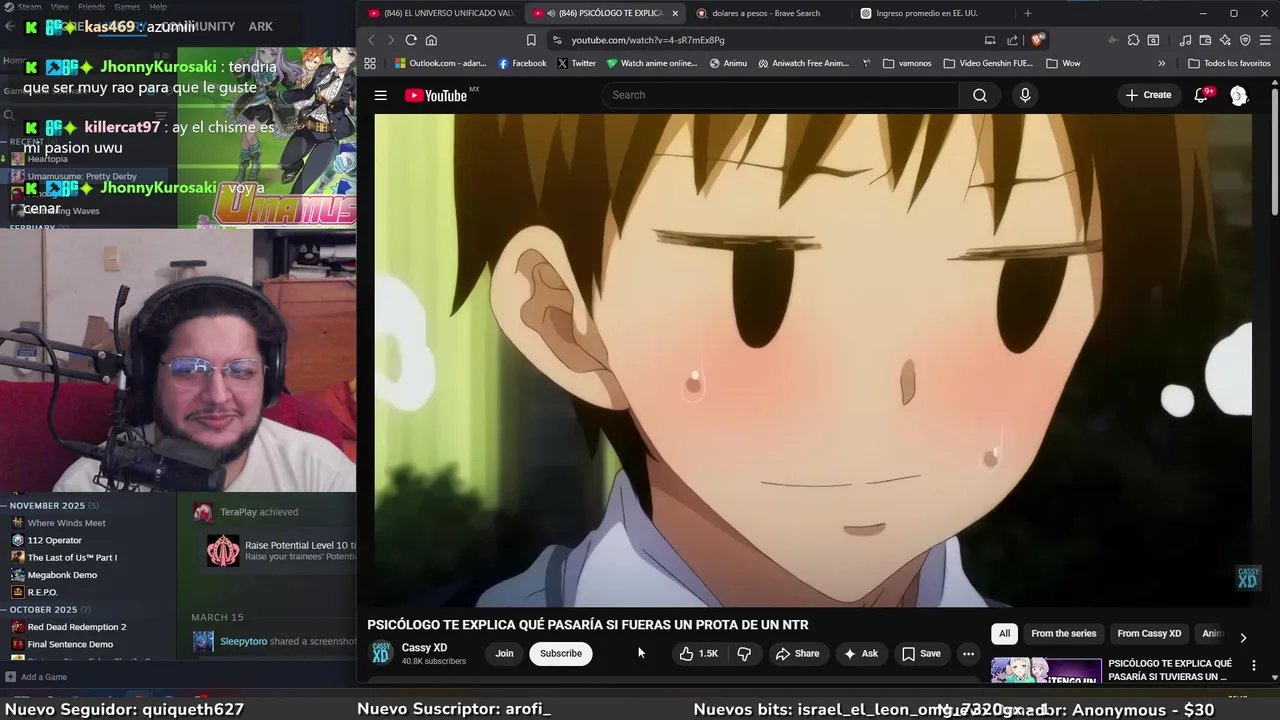
Task: Click the video menu on suggested video
Action: [1254, 665]
